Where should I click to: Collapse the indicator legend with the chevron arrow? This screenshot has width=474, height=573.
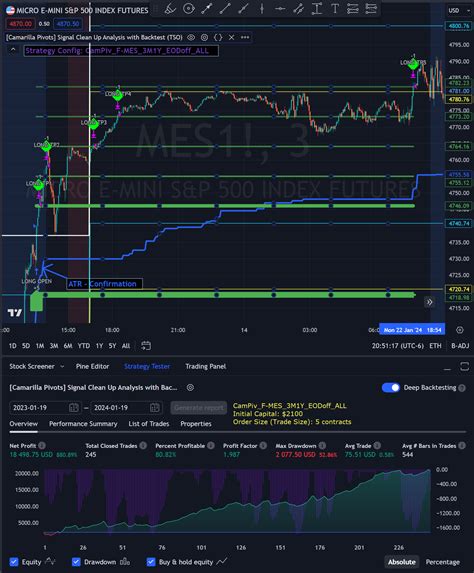coord(13,50)
